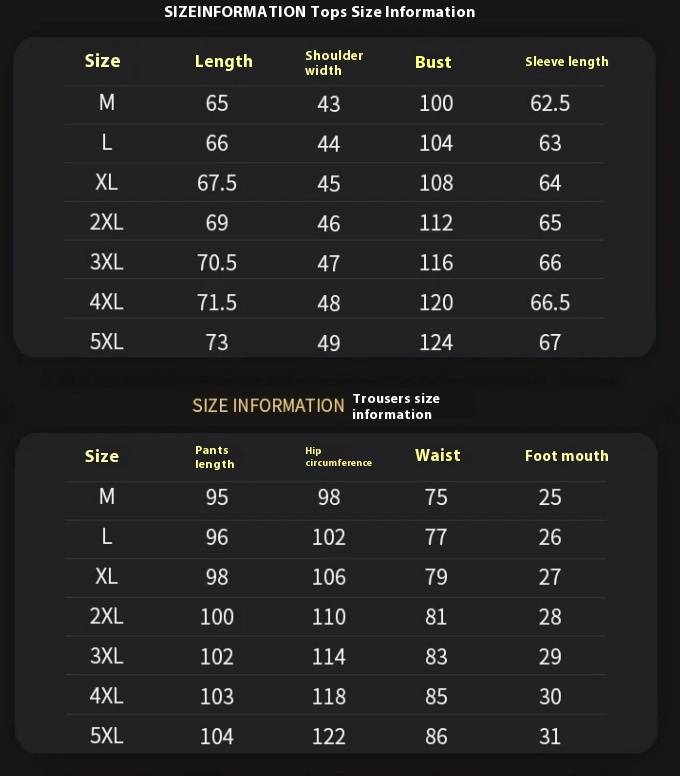Select the Foot mouth column header
This screenshot has height=776, width=680.
(566, 456)
